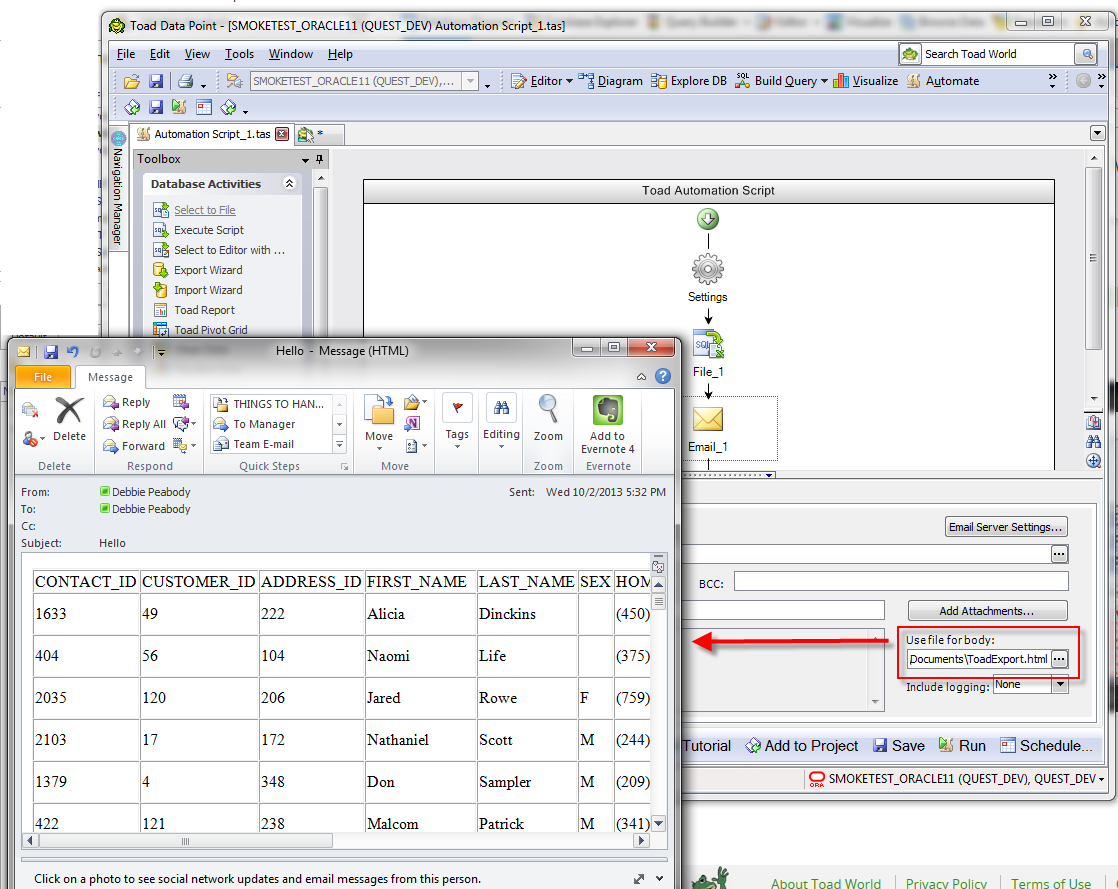Screen dimensions: 1118x889
Task: Click the Search Toad World field
Action: (x=997, y=54)
